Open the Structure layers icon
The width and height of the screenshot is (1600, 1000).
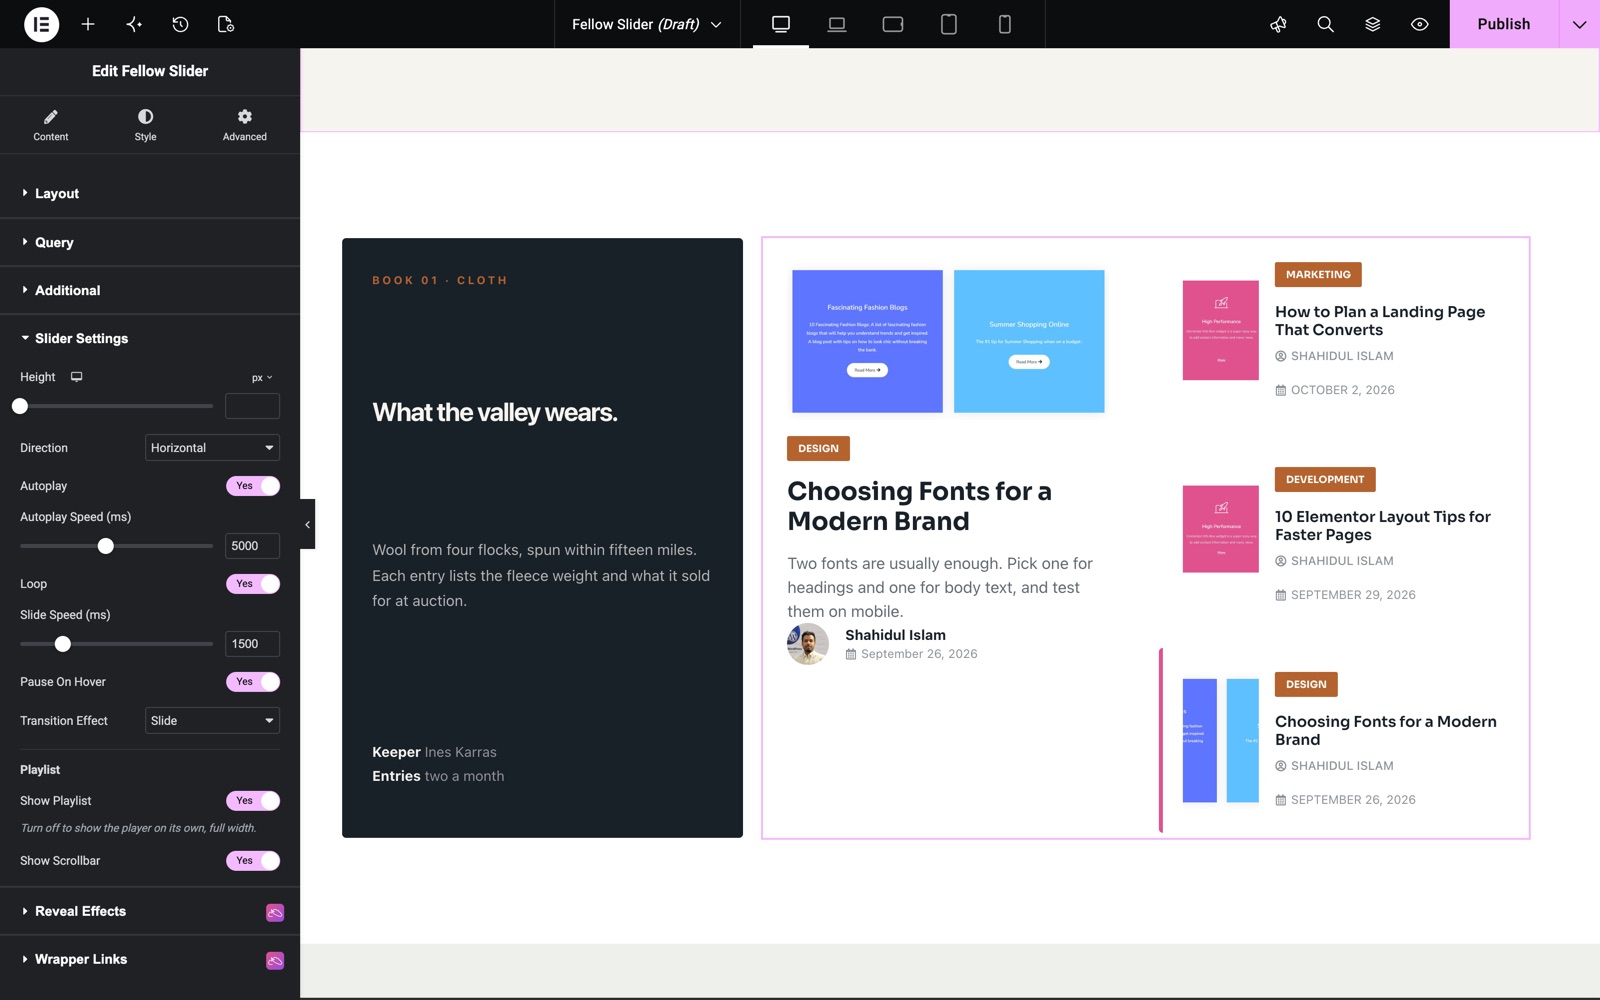point(1372,24)
